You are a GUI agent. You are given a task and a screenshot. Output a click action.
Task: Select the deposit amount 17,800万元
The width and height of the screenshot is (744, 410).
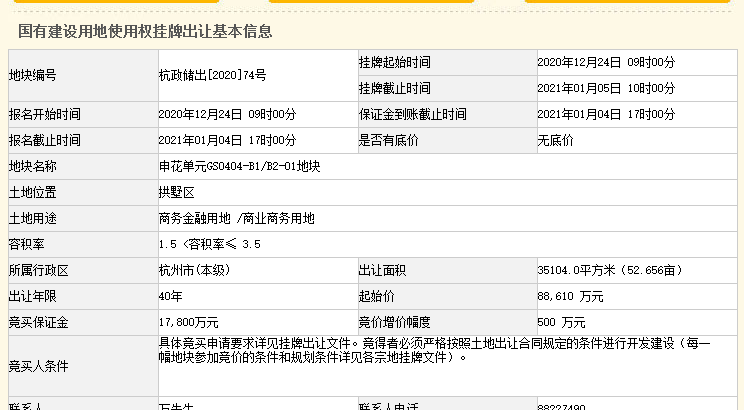click(x=189, y=322)
